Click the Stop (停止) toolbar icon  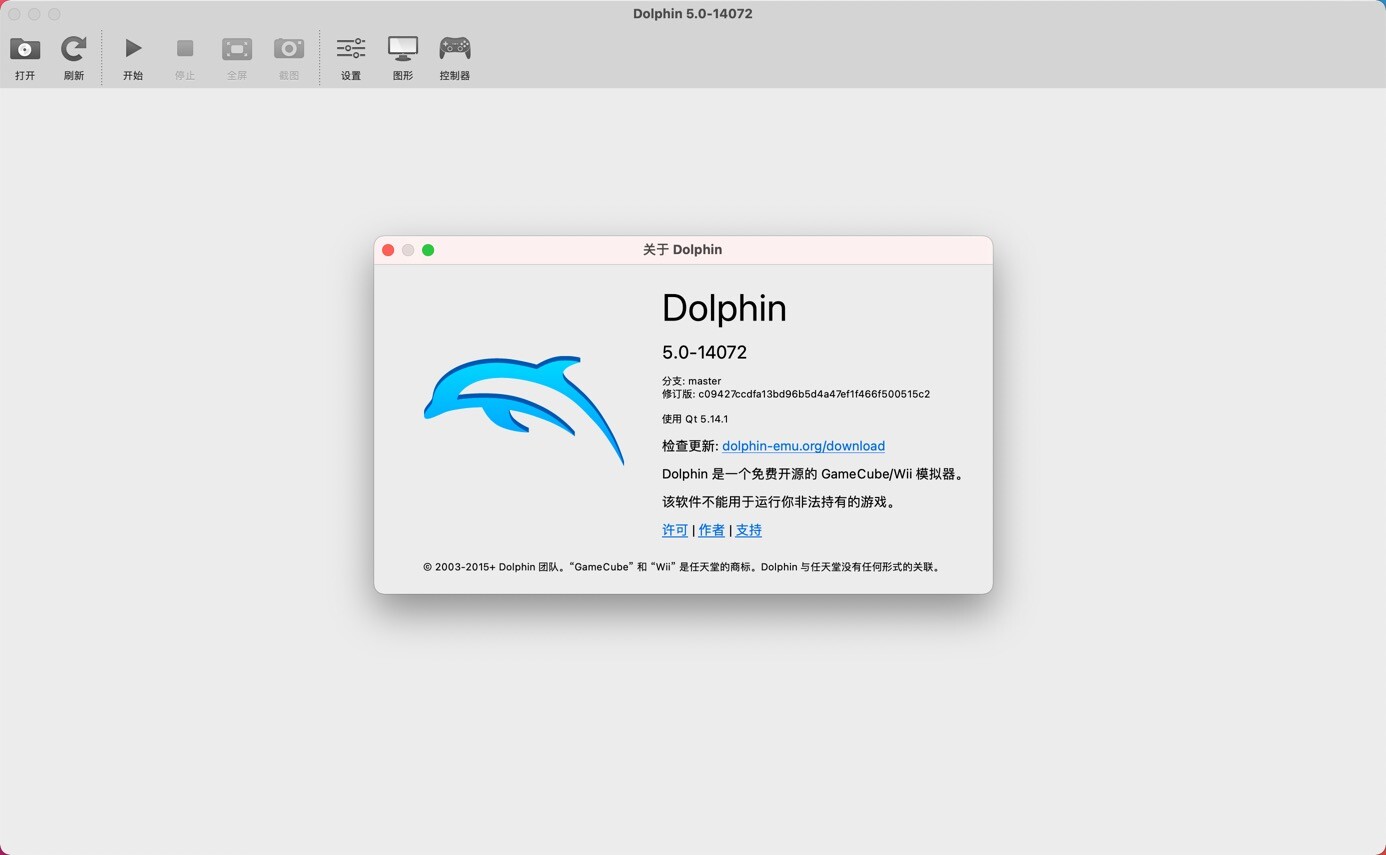(x=185, y=48)
